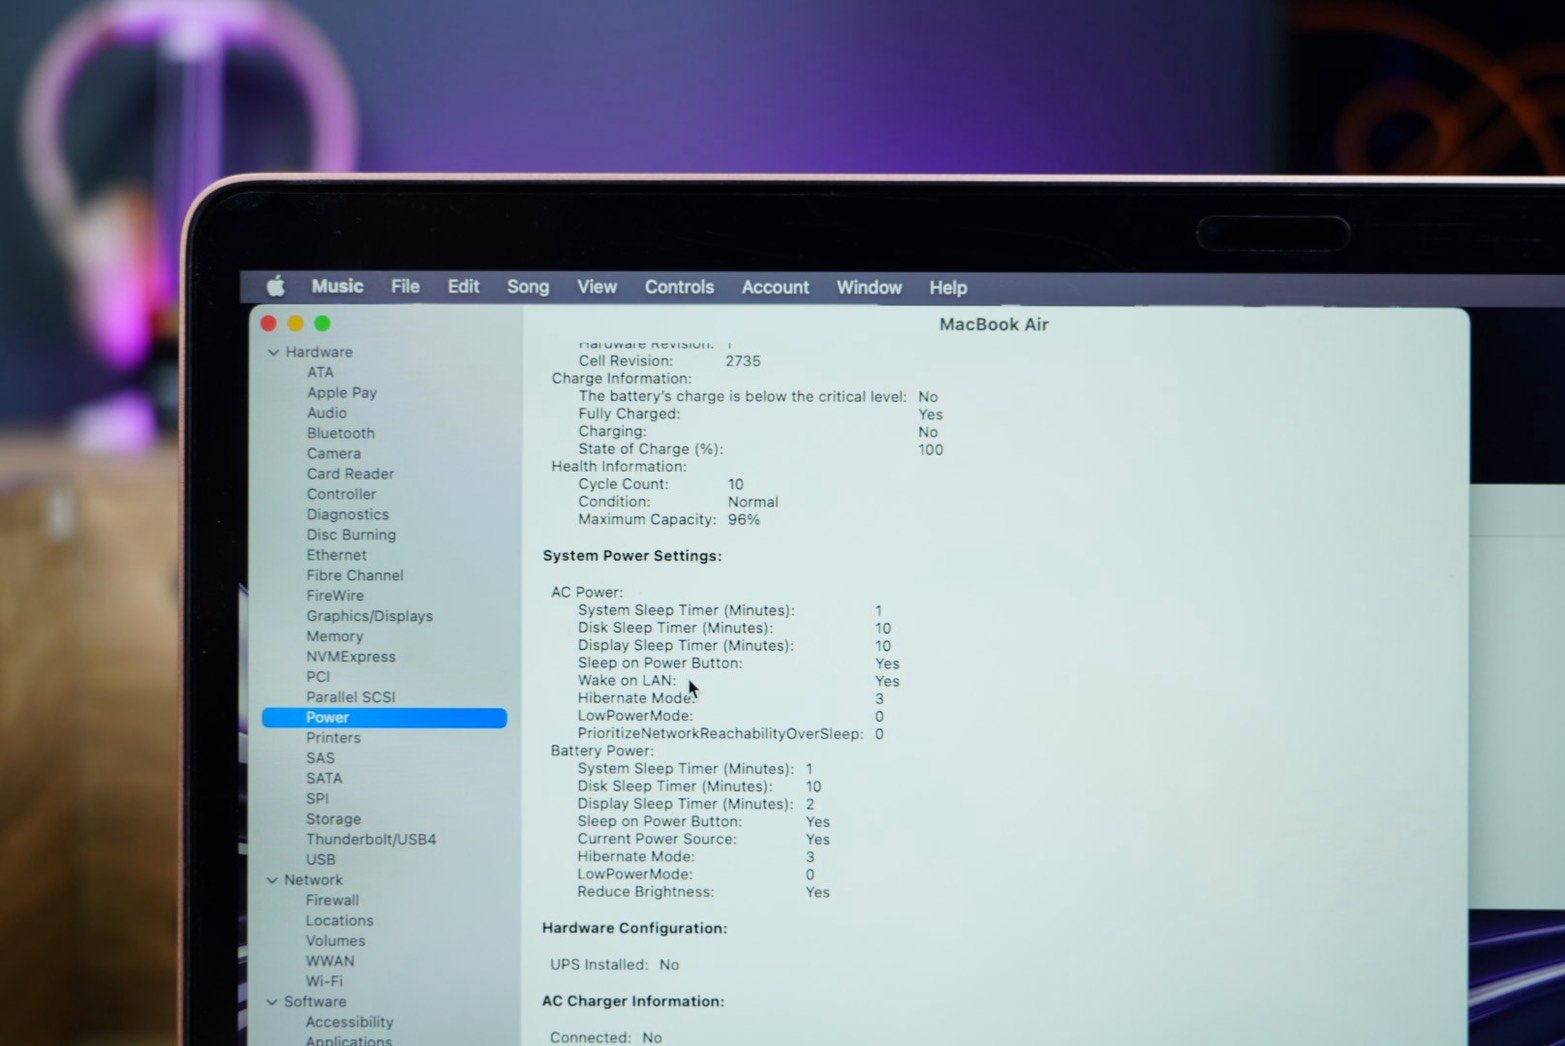Viewport: 1565px width, 1046px height.
Task: Select Thunderbolt/USB4 in the sidebar
Action: [371, 839]
